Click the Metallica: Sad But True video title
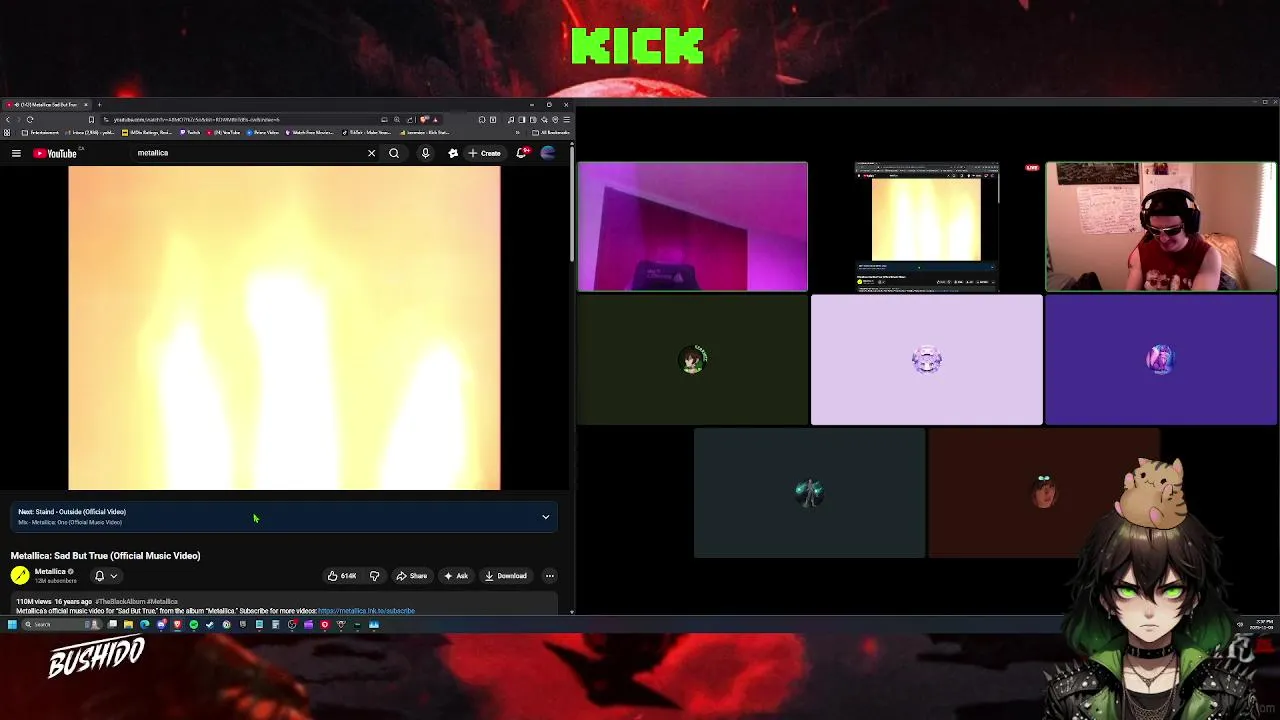The image size is (1280, 720). 105,556
